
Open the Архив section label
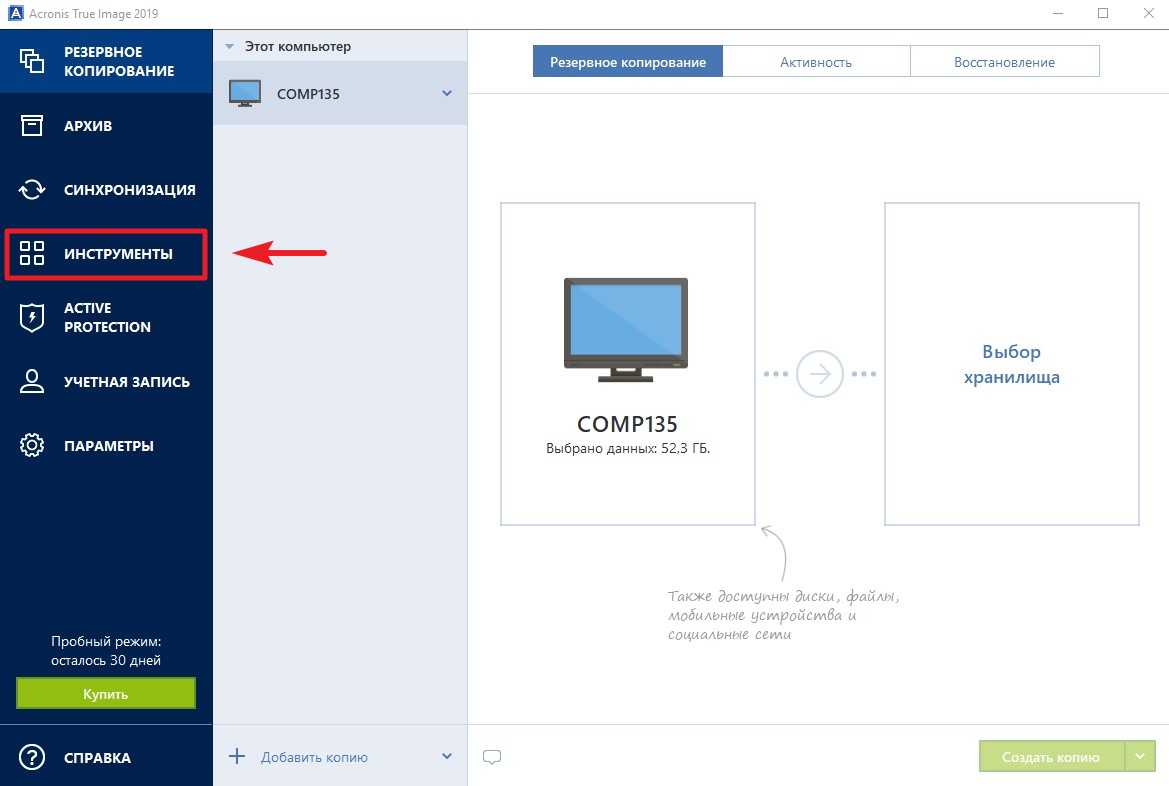88,126
